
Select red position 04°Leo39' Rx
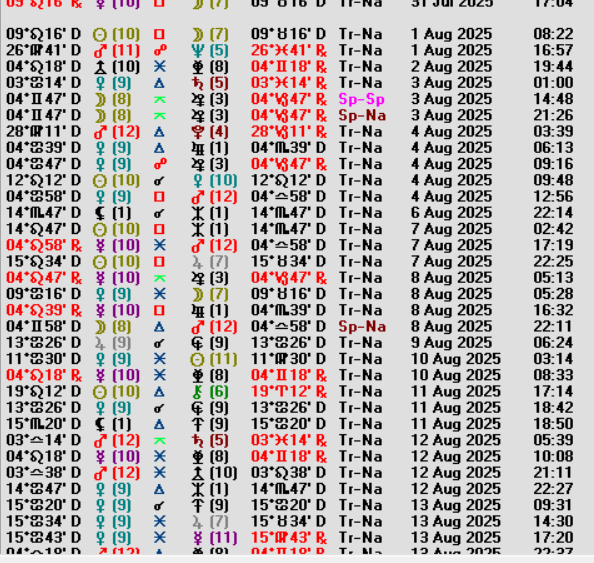[x=44, y=311]
